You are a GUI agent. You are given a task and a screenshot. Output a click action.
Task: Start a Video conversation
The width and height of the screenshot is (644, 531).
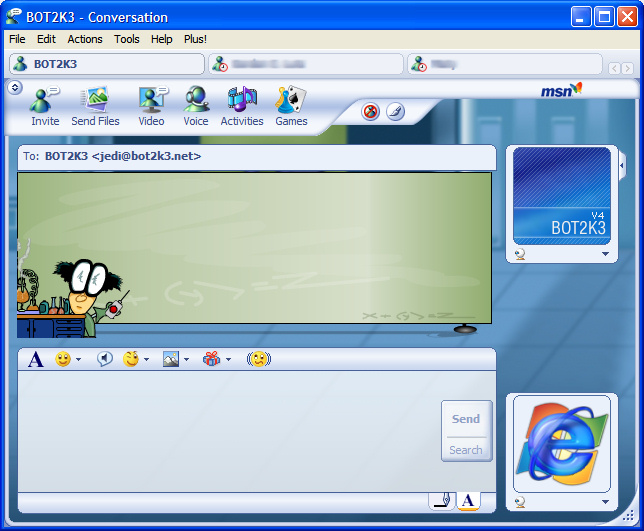151,106
